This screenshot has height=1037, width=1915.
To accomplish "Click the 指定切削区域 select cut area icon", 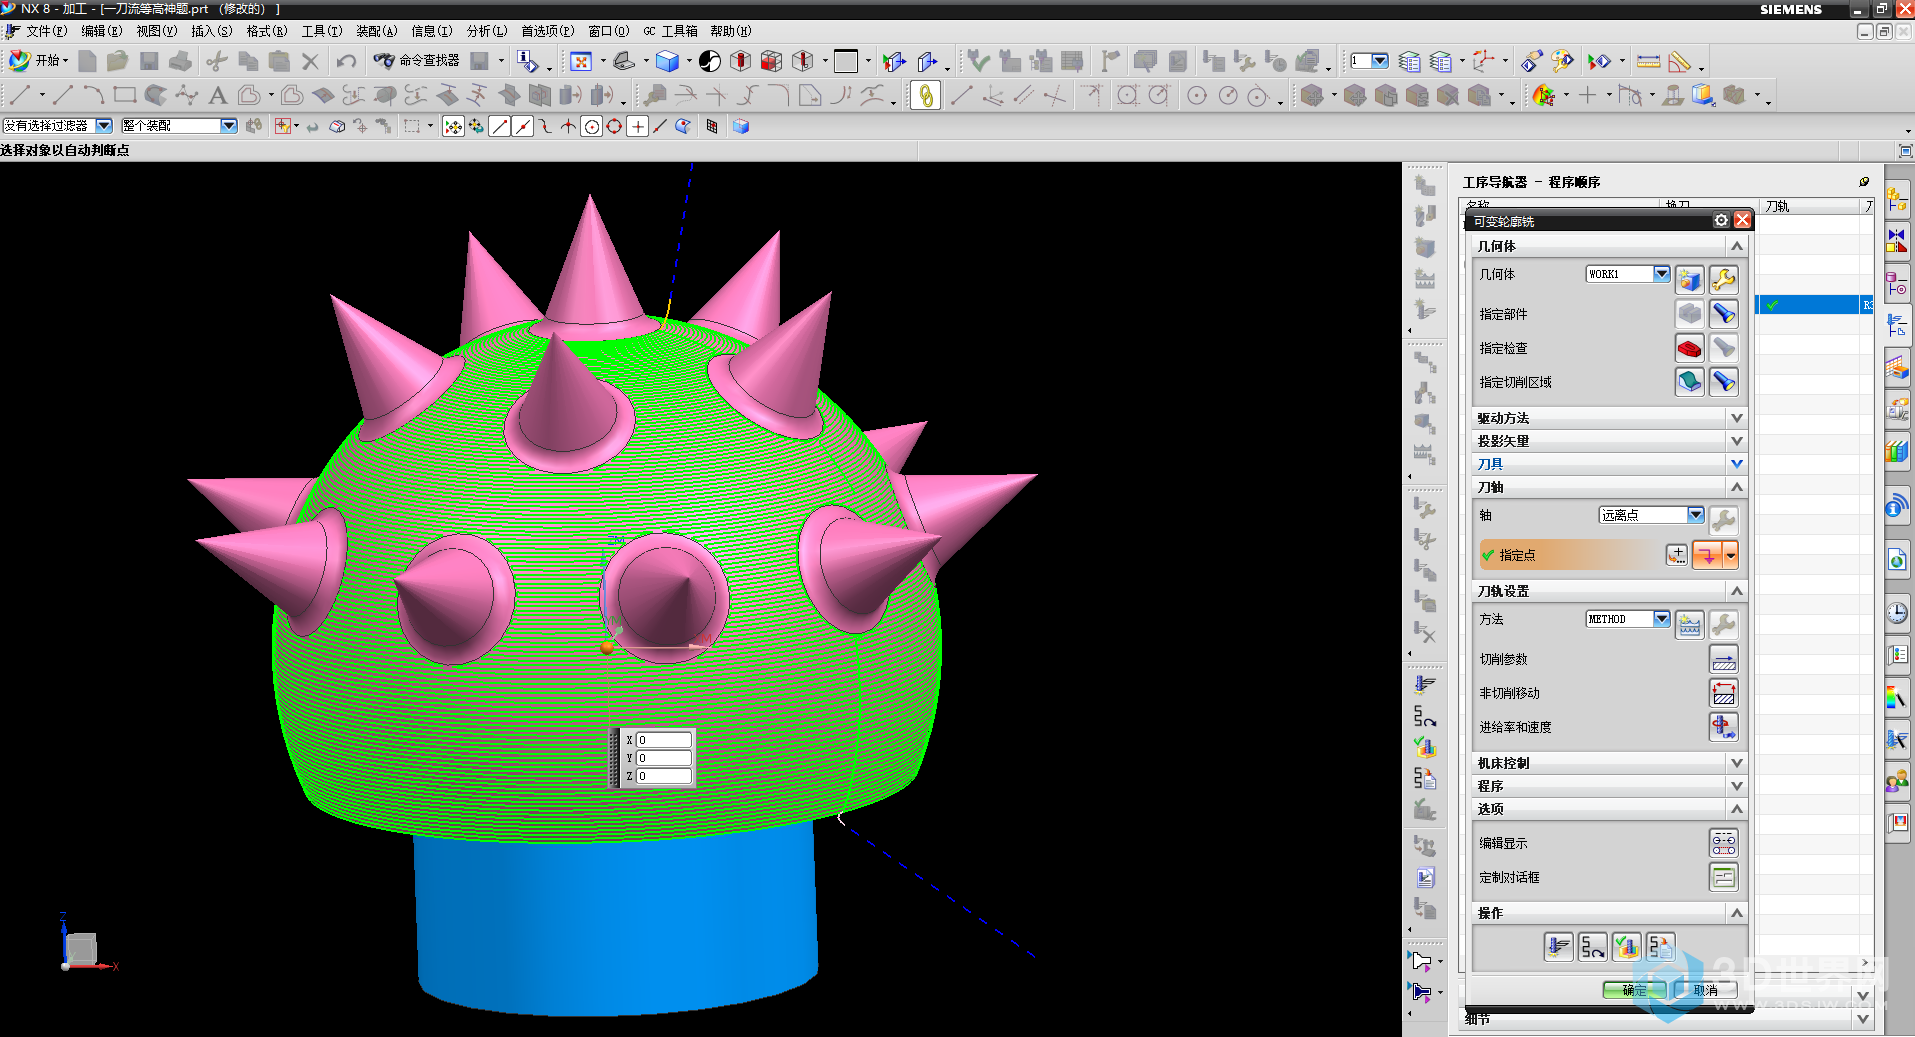I will pyautogui.click(x=1689, y=382).
